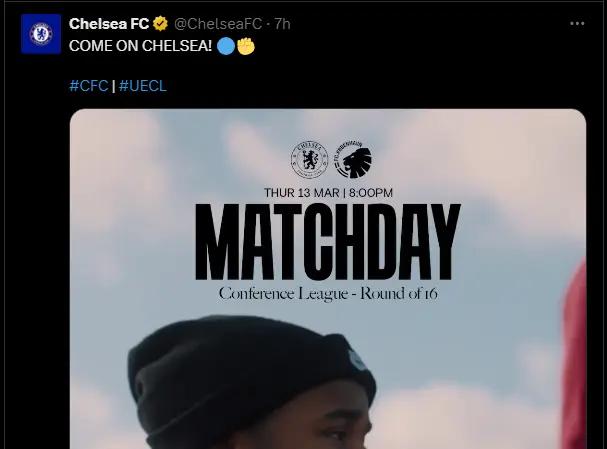Open the Chelsea FC display name
607x449 pixels.
[x=109, y=24]
